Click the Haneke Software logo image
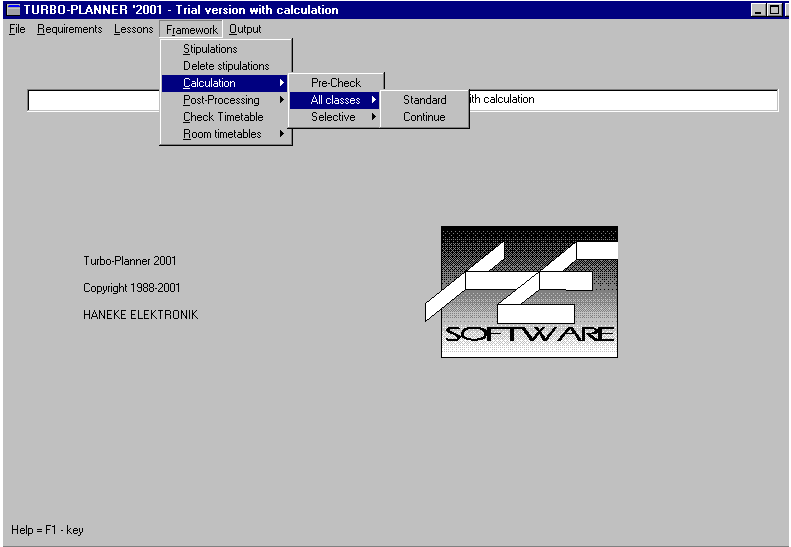 click(x=522, y=292)
